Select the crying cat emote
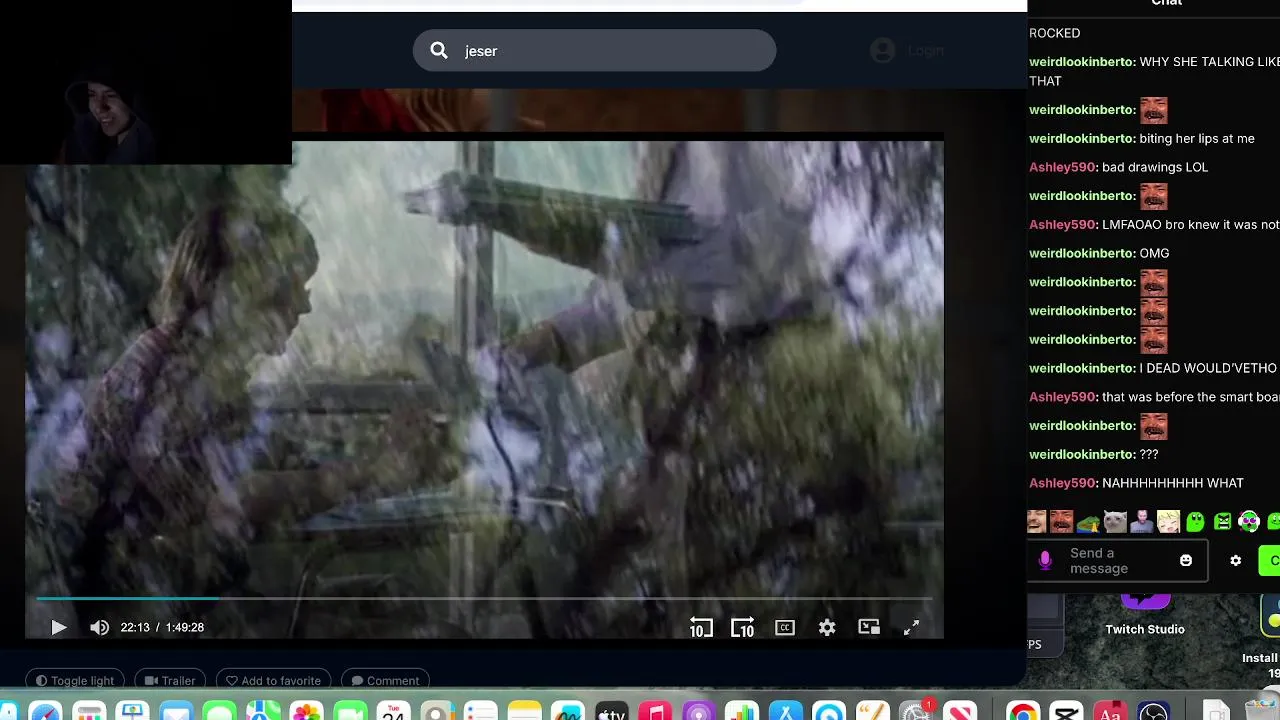Screen dimensions: 1280x720 point(1115,522)
